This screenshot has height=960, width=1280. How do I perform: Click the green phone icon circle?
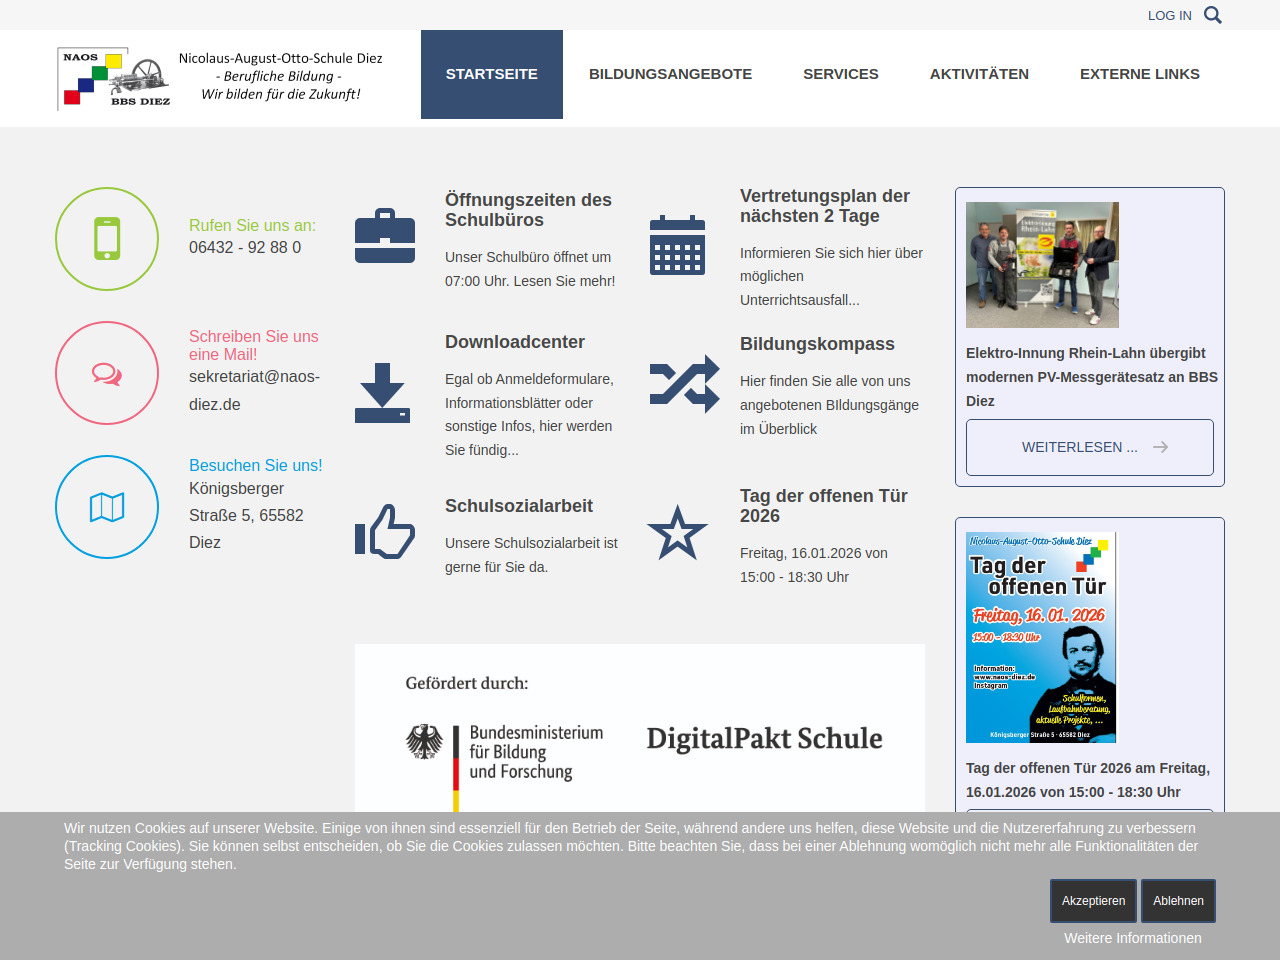[x=107, y=239]
